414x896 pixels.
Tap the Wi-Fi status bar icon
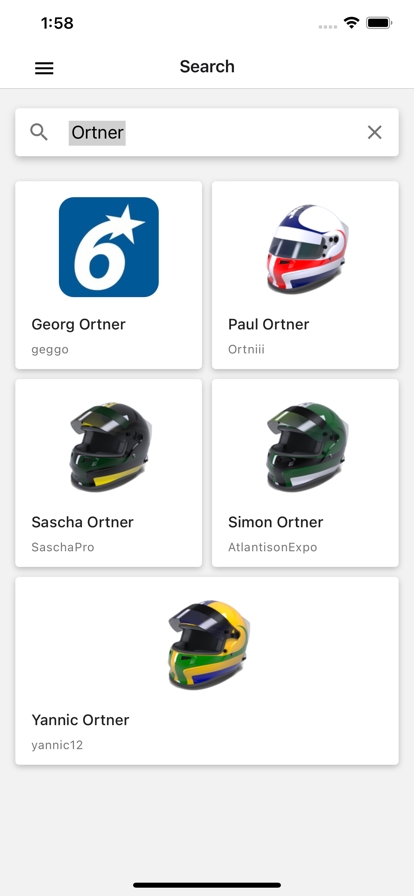click(351, 23)
